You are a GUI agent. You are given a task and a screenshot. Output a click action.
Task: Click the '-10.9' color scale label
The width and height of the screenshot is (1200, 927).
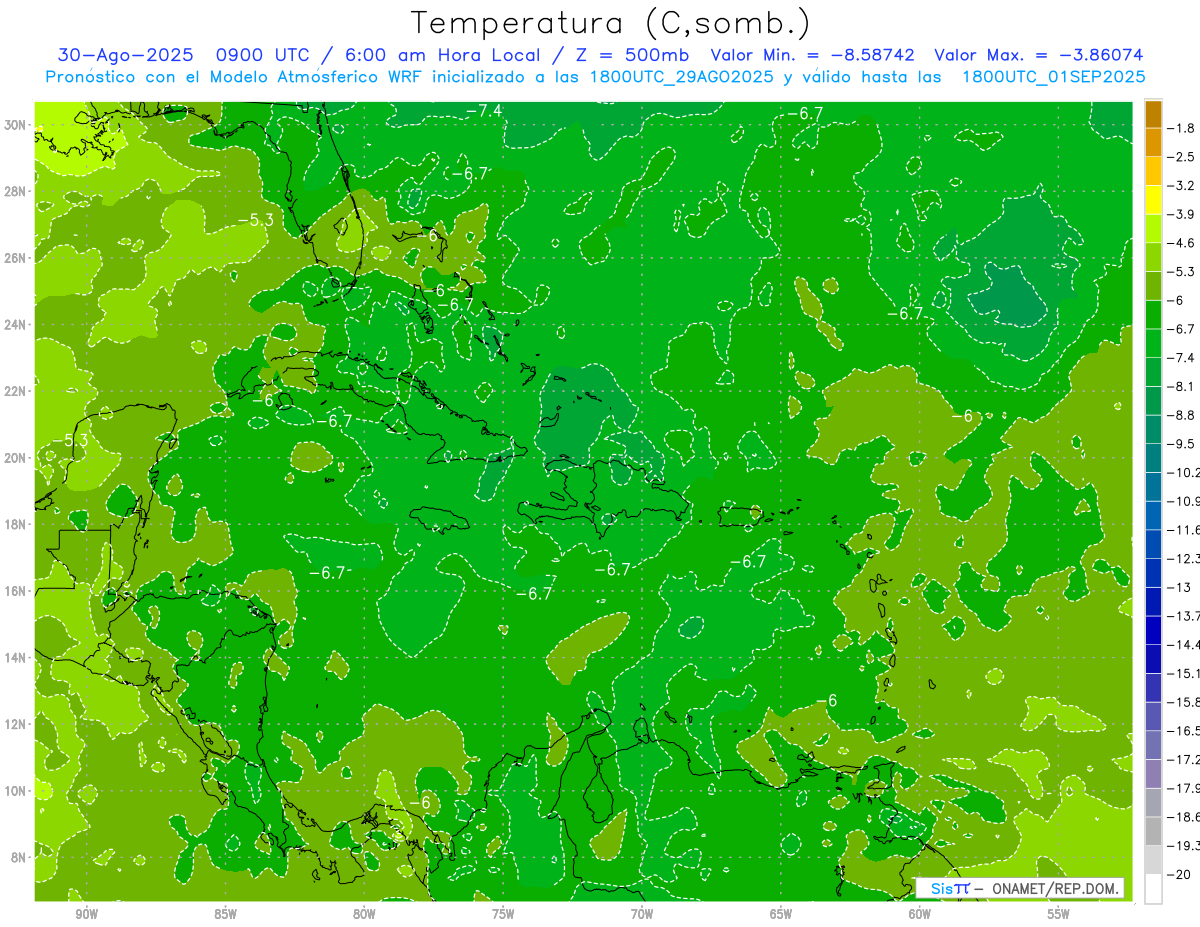1184,501
